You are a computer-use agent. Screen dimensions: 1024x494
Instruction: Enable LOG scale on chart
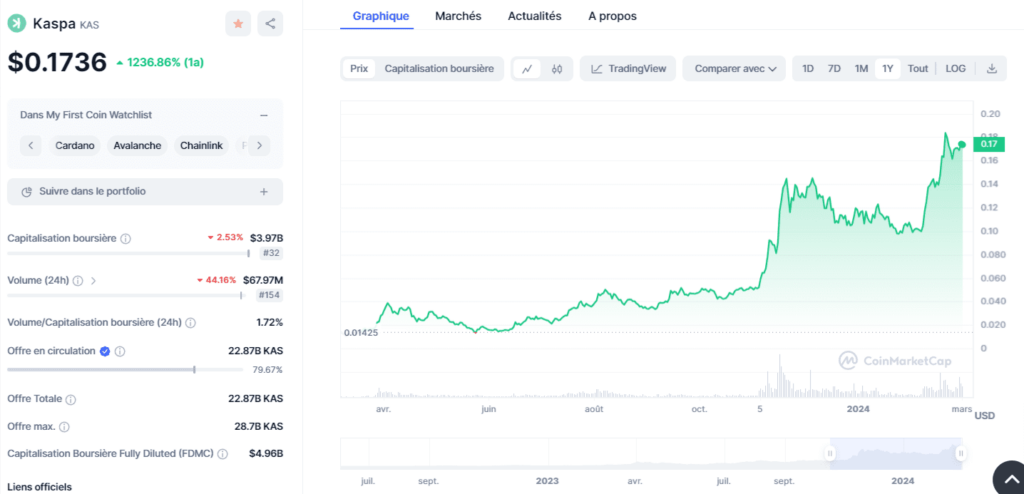[955, 69]
